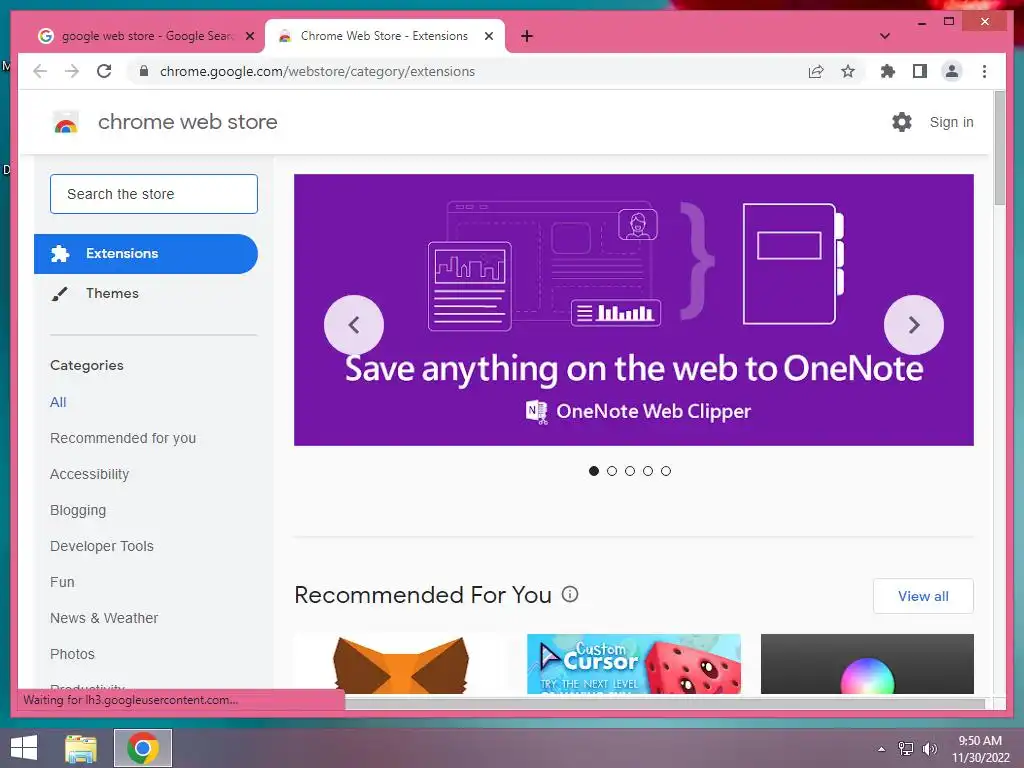Open the Developer Tools category
The image size is (1024, 768).
pos(102,546)
